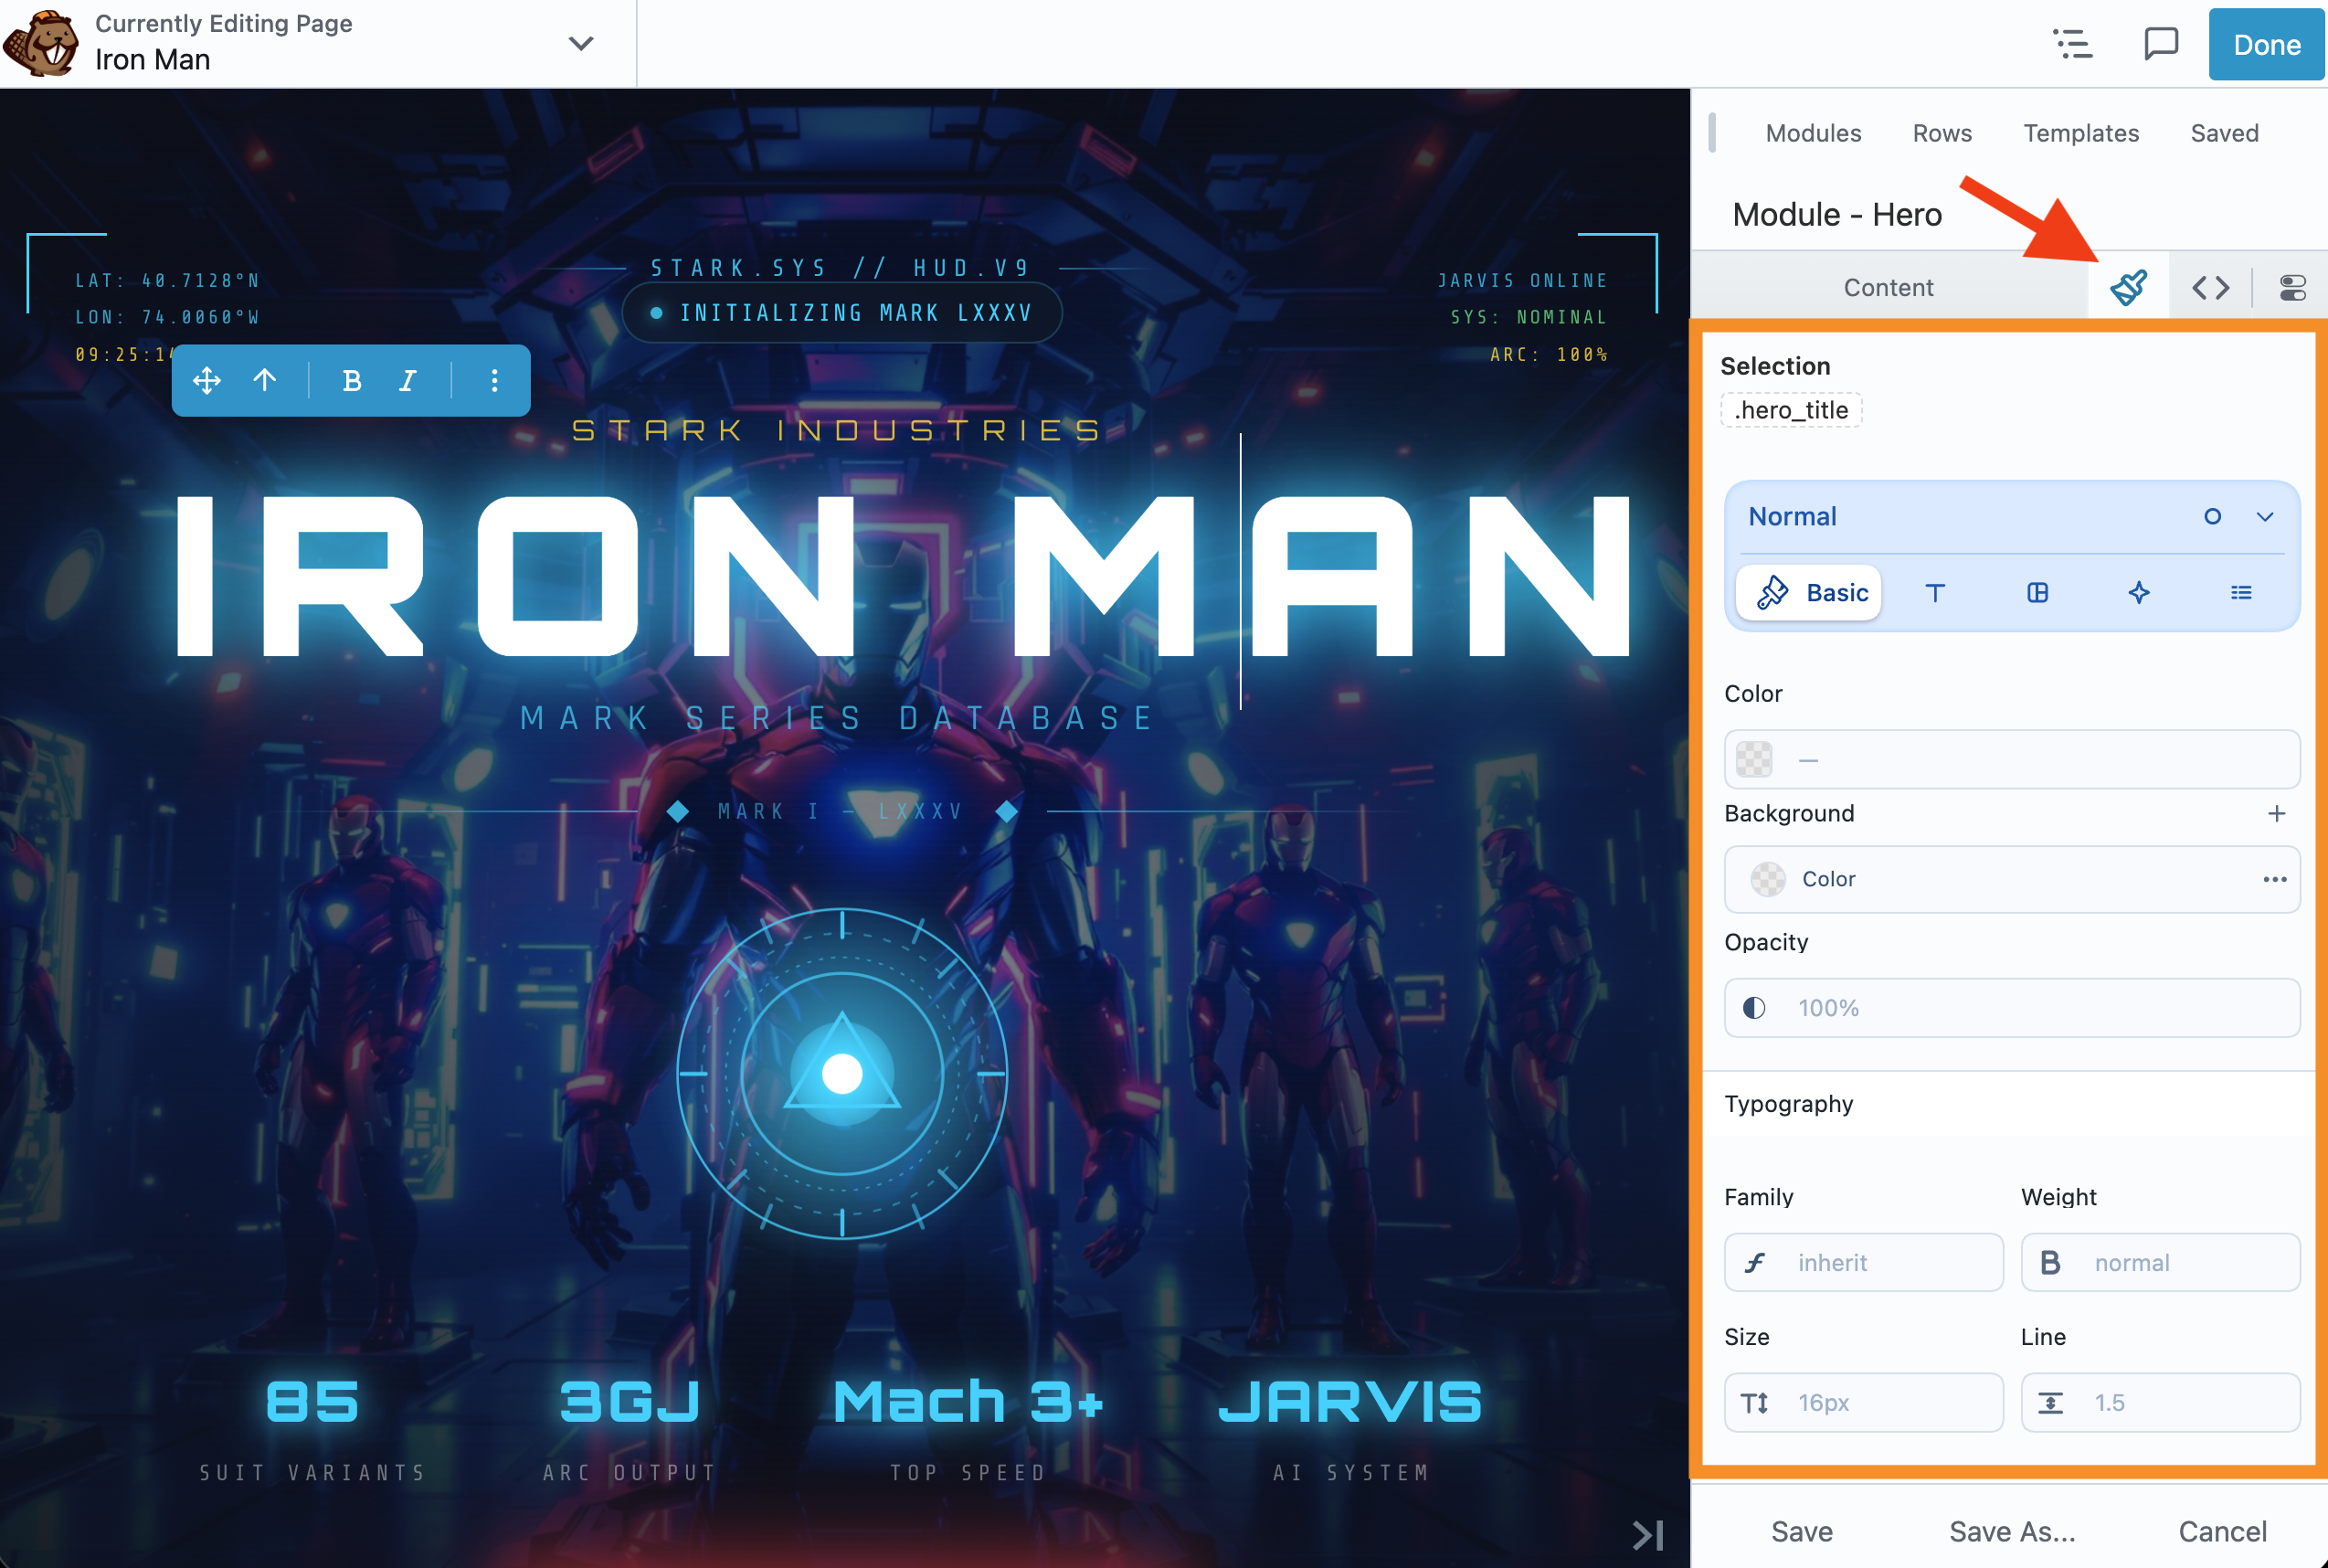This screenshot has width=2328, height=1568.
Task: Select the layout grid style category
Action: tap(2037, 593)
